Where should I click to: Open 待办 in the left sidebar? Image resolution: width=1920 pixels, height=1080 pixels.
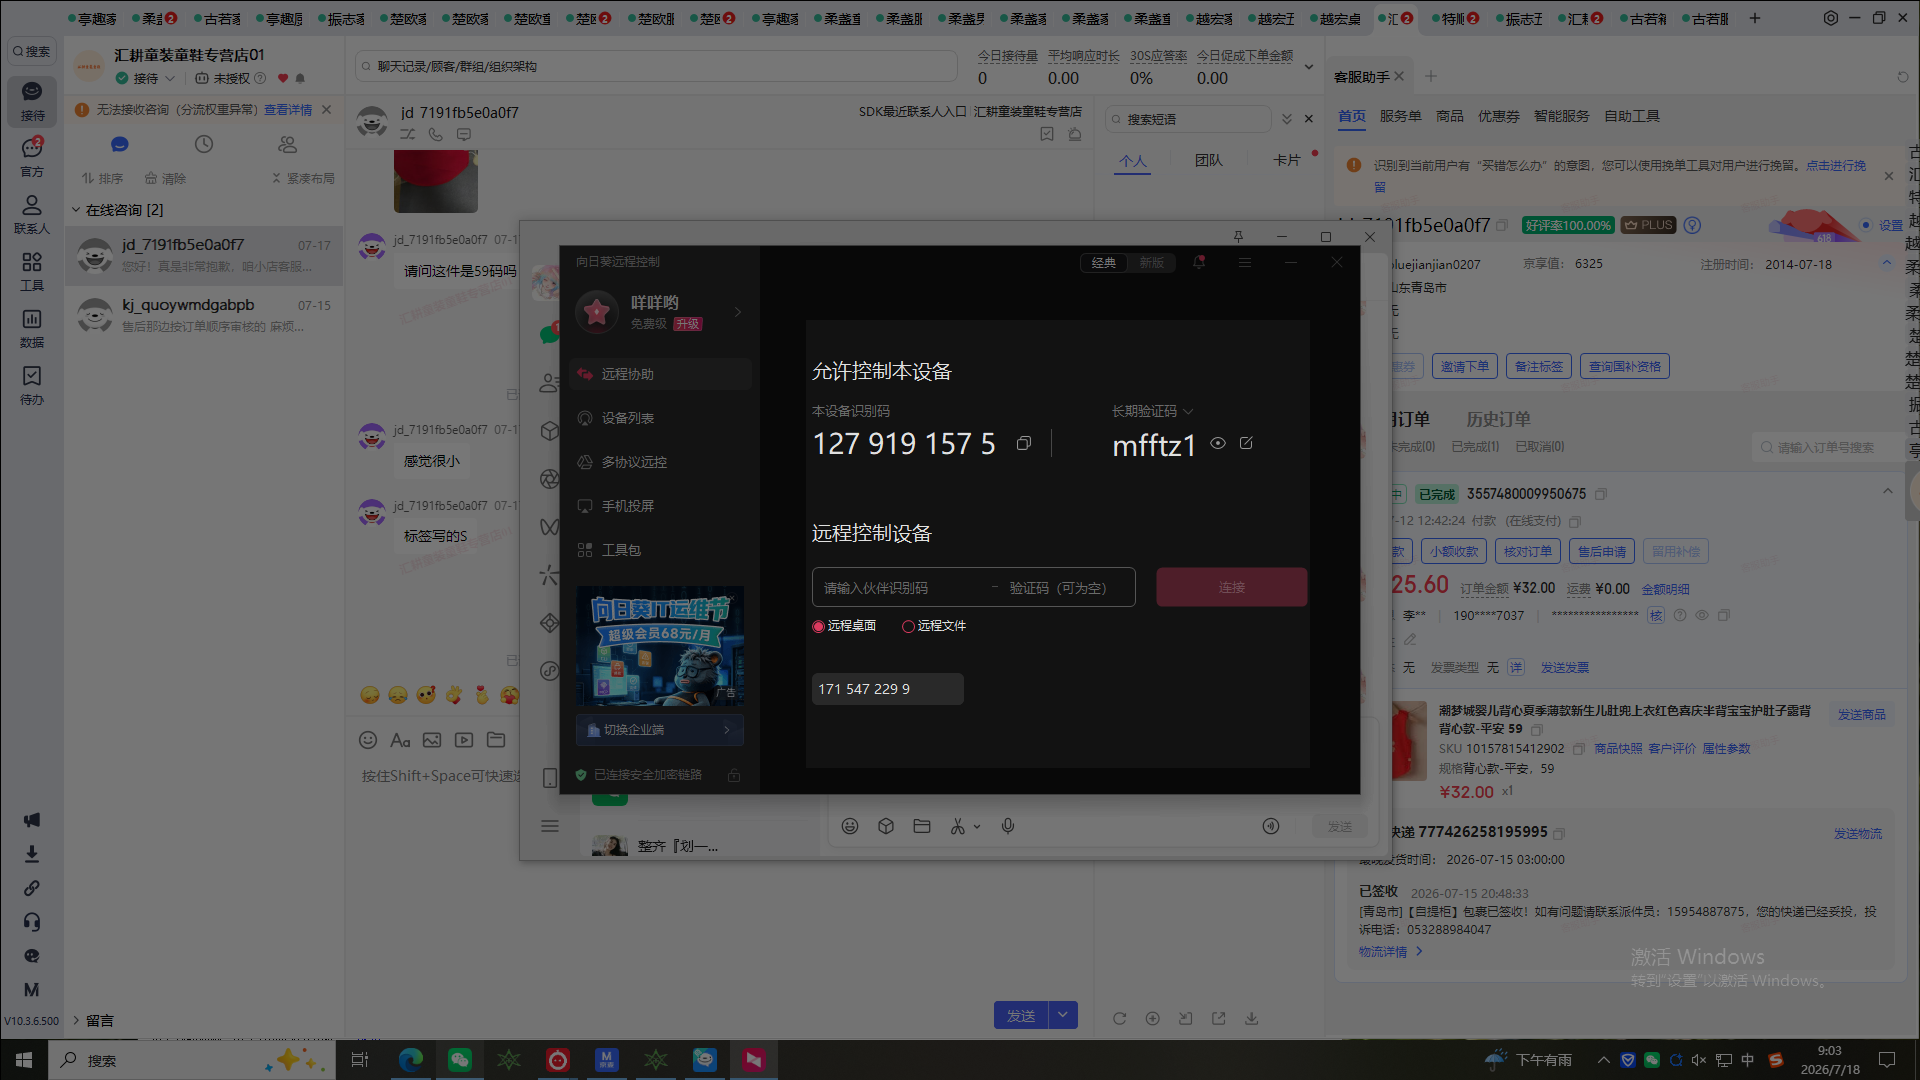pos(32,386)
